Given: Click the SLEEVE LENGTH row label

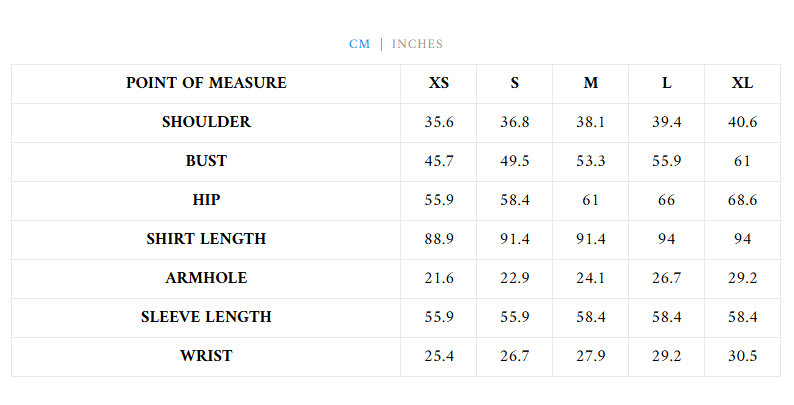Looking at the screenshot, I should pyautogui.click(x=206, y=317).
